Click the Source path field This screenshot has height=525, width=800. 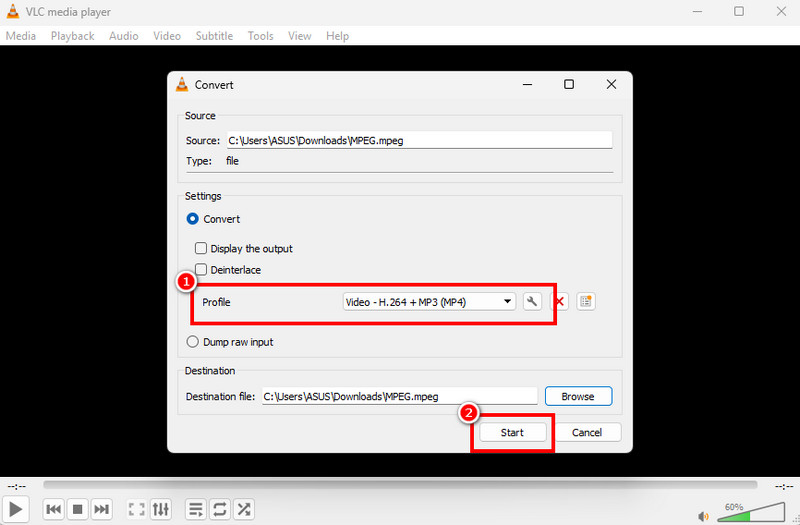(x=419, y=140)
